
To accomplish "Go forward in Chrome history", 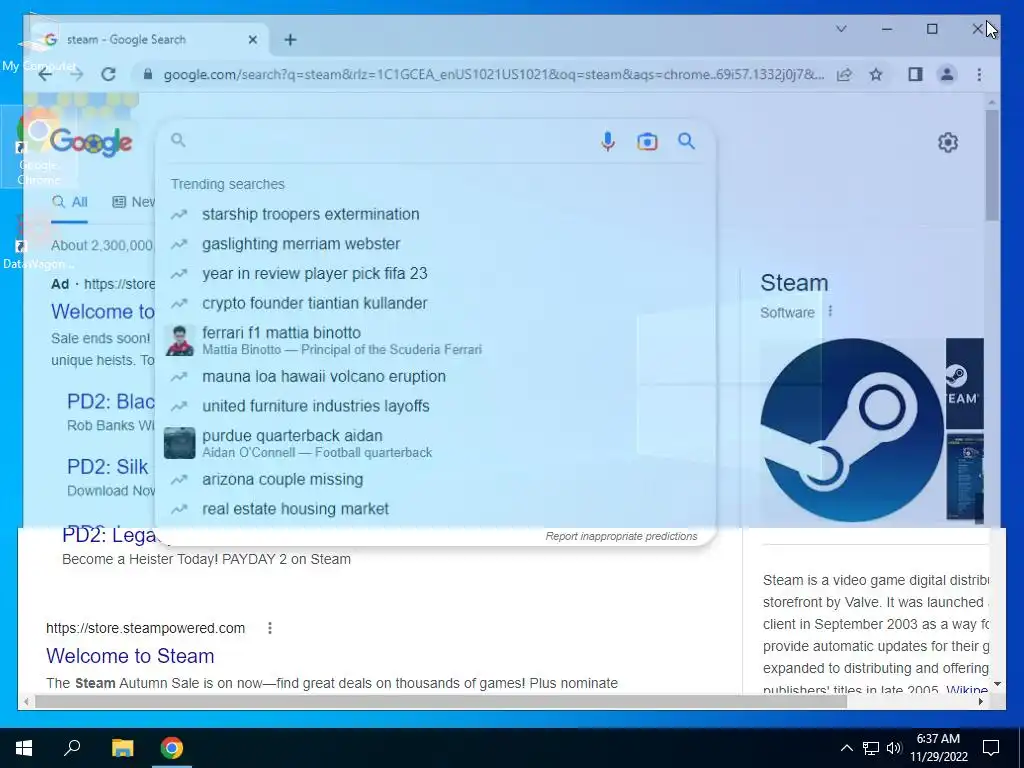I will [76, 74].
